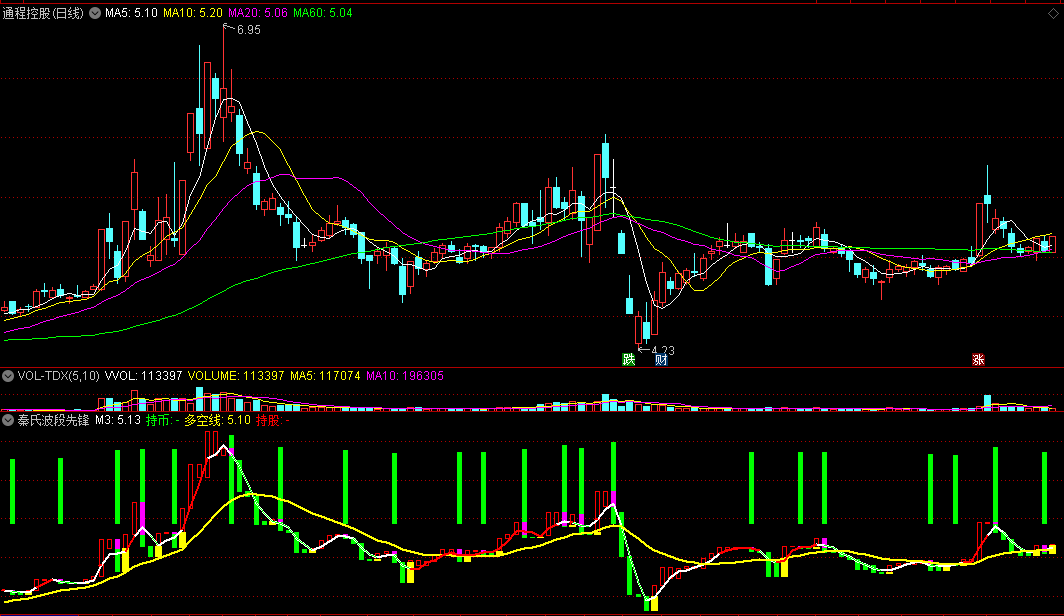Click the MA10: 5.20 label
1064x616 pixels.
(x=193, y=13)
